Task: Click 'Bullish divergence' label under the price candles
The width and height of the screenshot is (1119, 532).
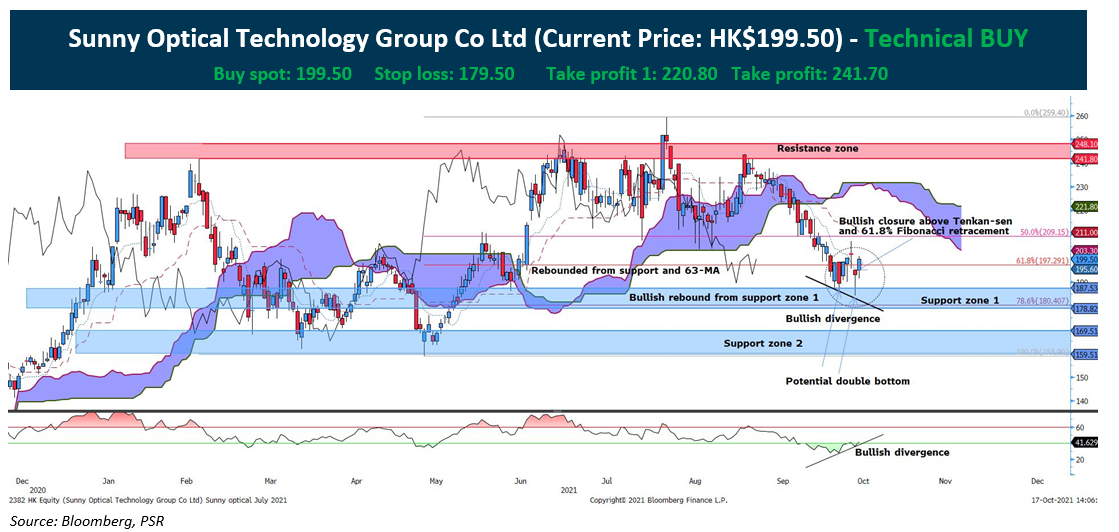Action: tap(833, 318)
